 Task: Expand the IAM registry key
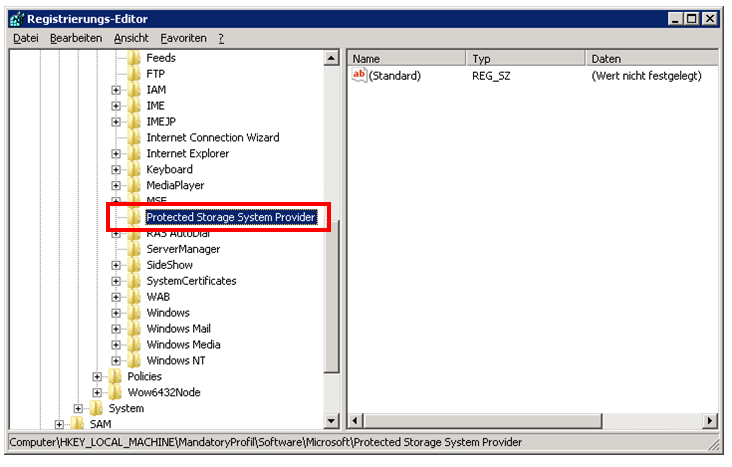coord(116,90)
